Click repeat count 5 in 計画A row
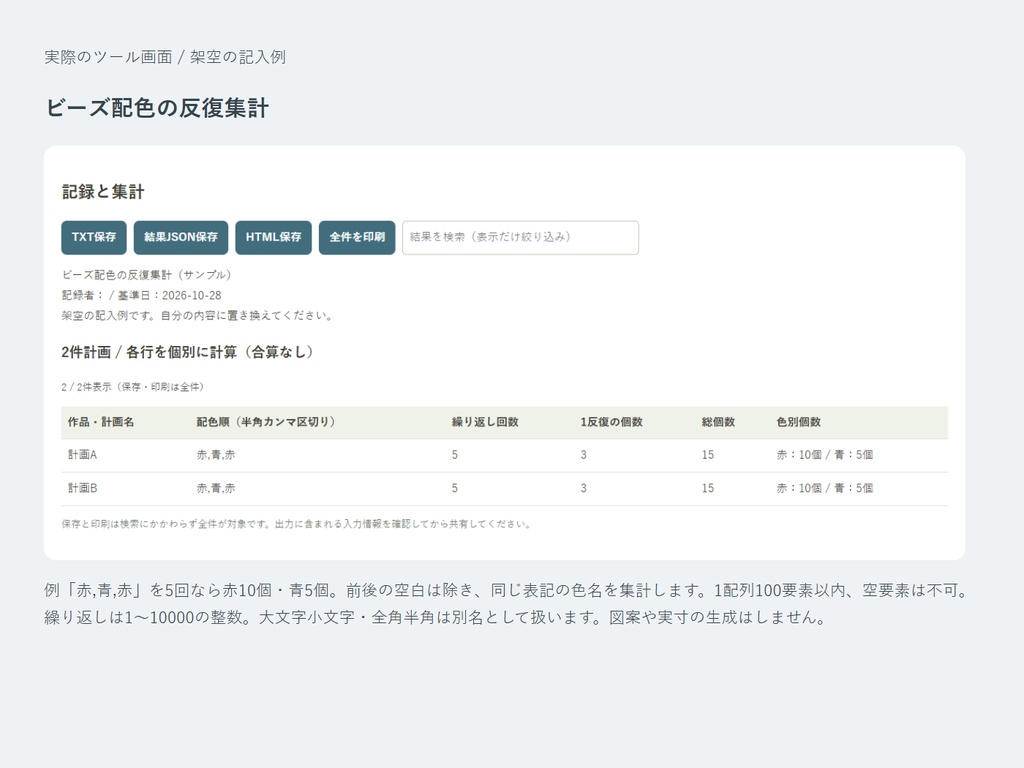 click(455, 455)
